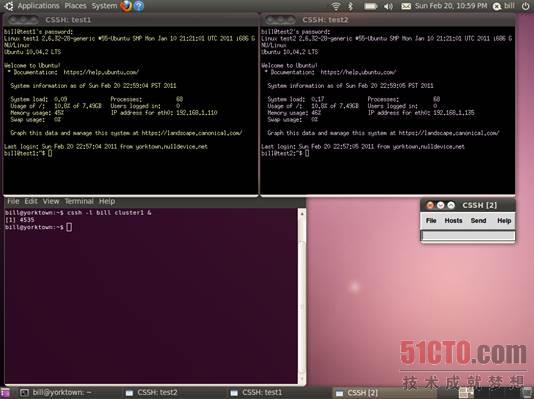
Task: Click the IP address 192.168.1.110 in test1
Action: click(x=197, y=113)
